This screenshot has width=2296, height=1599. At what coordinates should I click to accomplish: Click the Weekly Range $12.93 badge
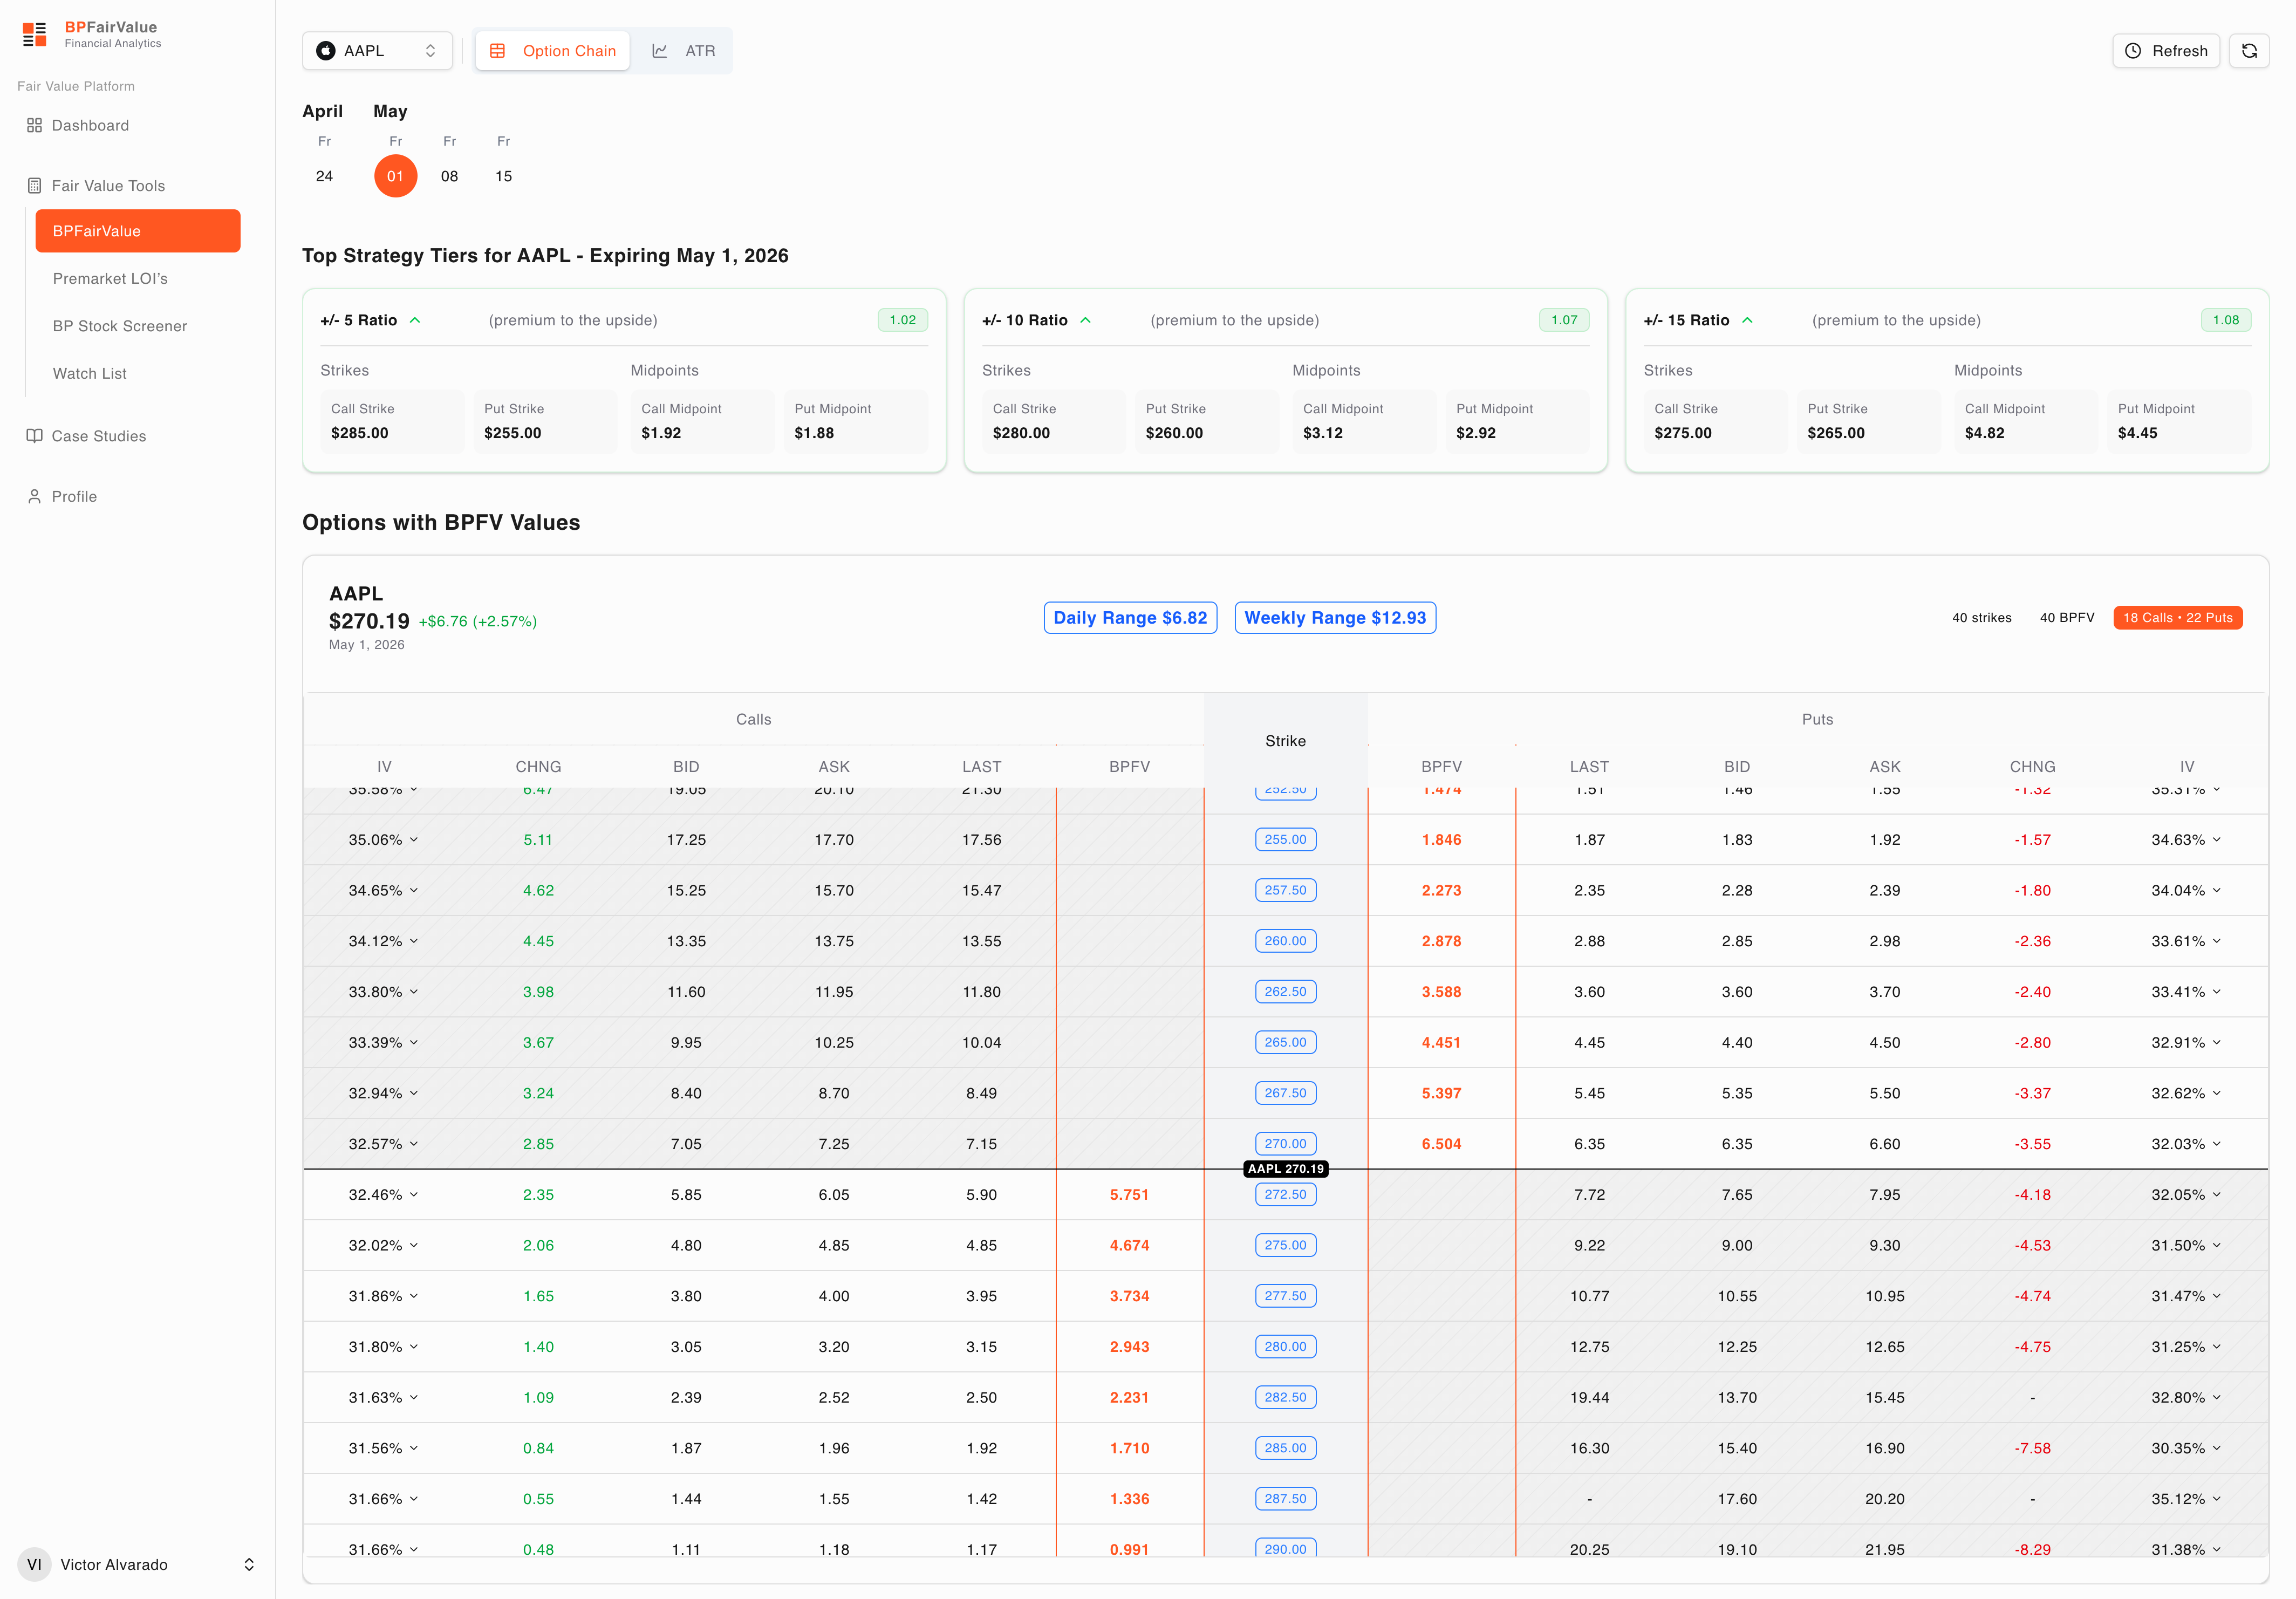(x=1335, y=618)
